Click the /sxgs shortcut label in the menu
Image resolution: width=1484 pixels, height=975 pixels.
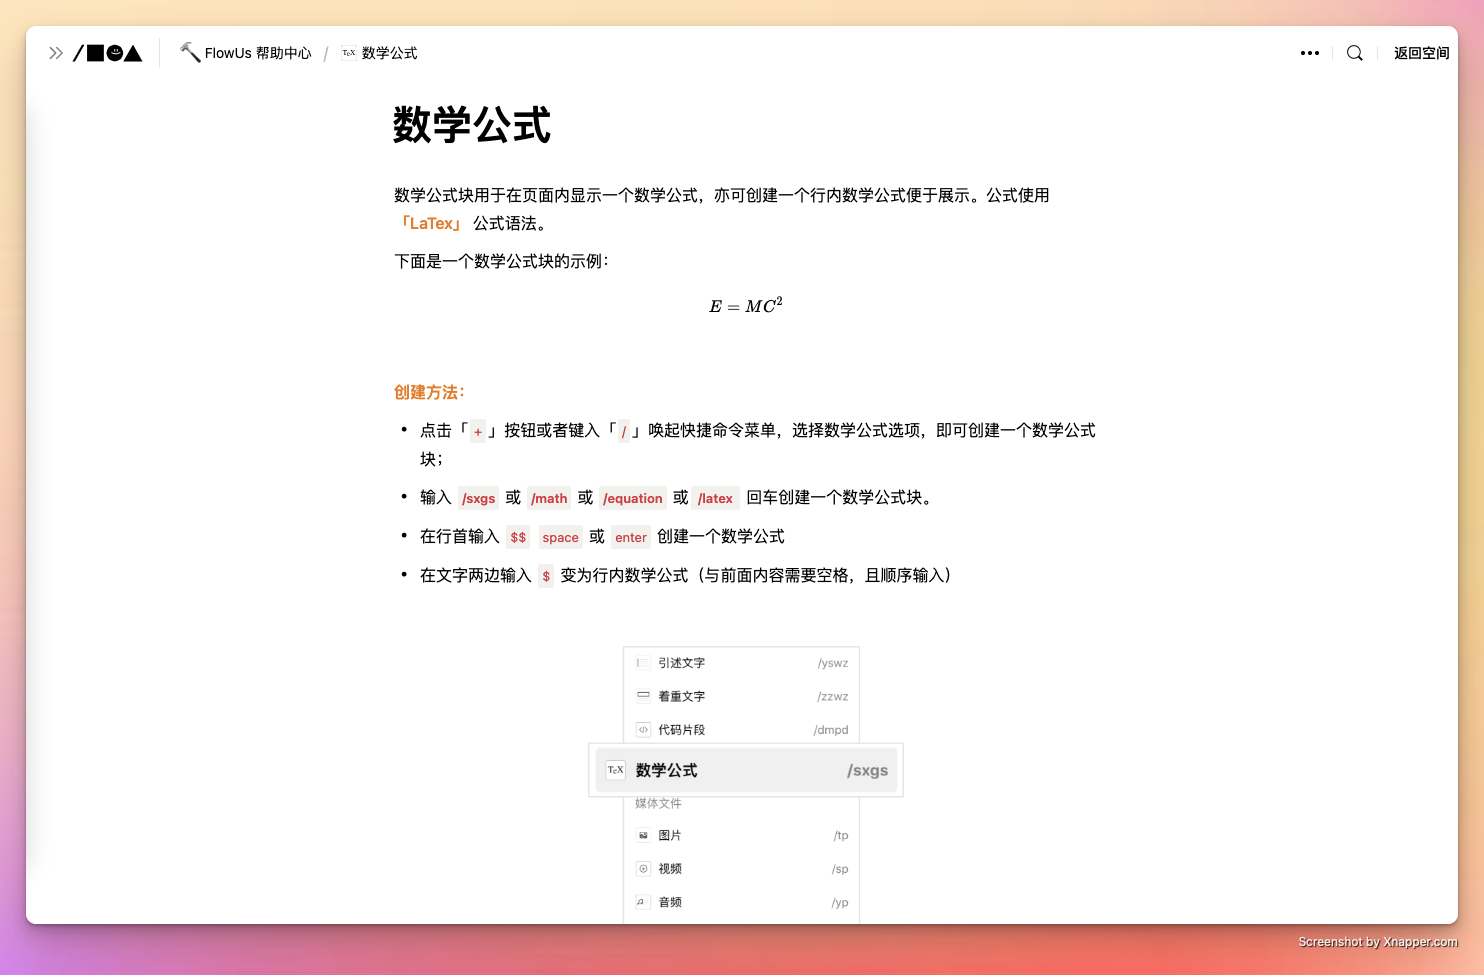click(x=867, y=770)
